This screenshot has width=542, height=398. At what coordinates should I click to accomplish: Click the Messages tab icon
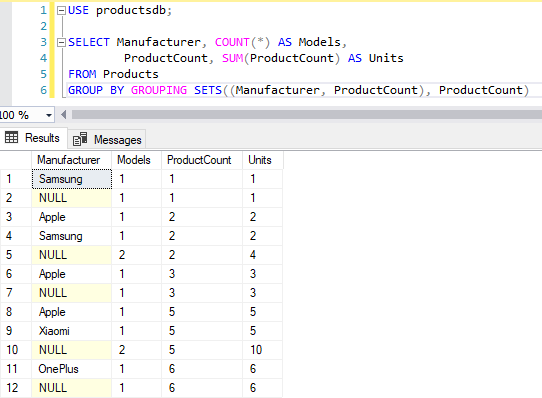(x=80, y=139)
